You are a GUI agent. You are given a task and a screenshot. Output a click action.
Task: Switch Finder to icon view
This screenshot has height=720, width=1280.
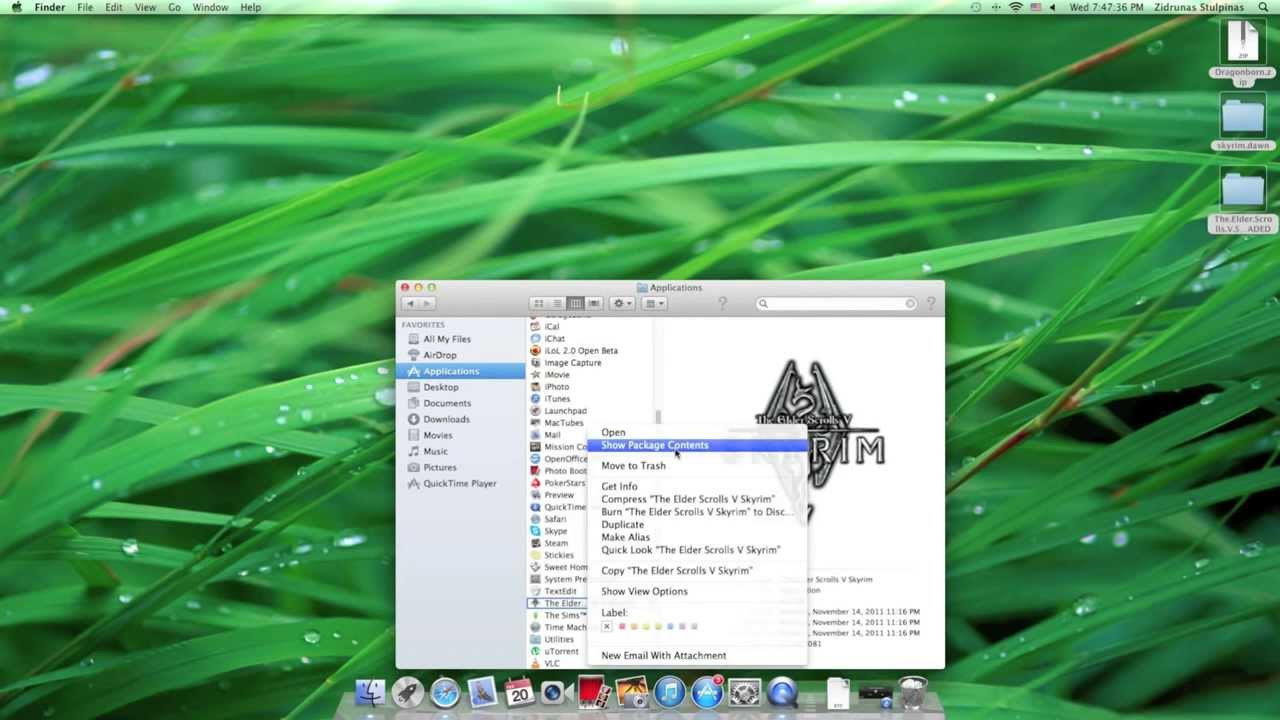[x=538, y=303]
